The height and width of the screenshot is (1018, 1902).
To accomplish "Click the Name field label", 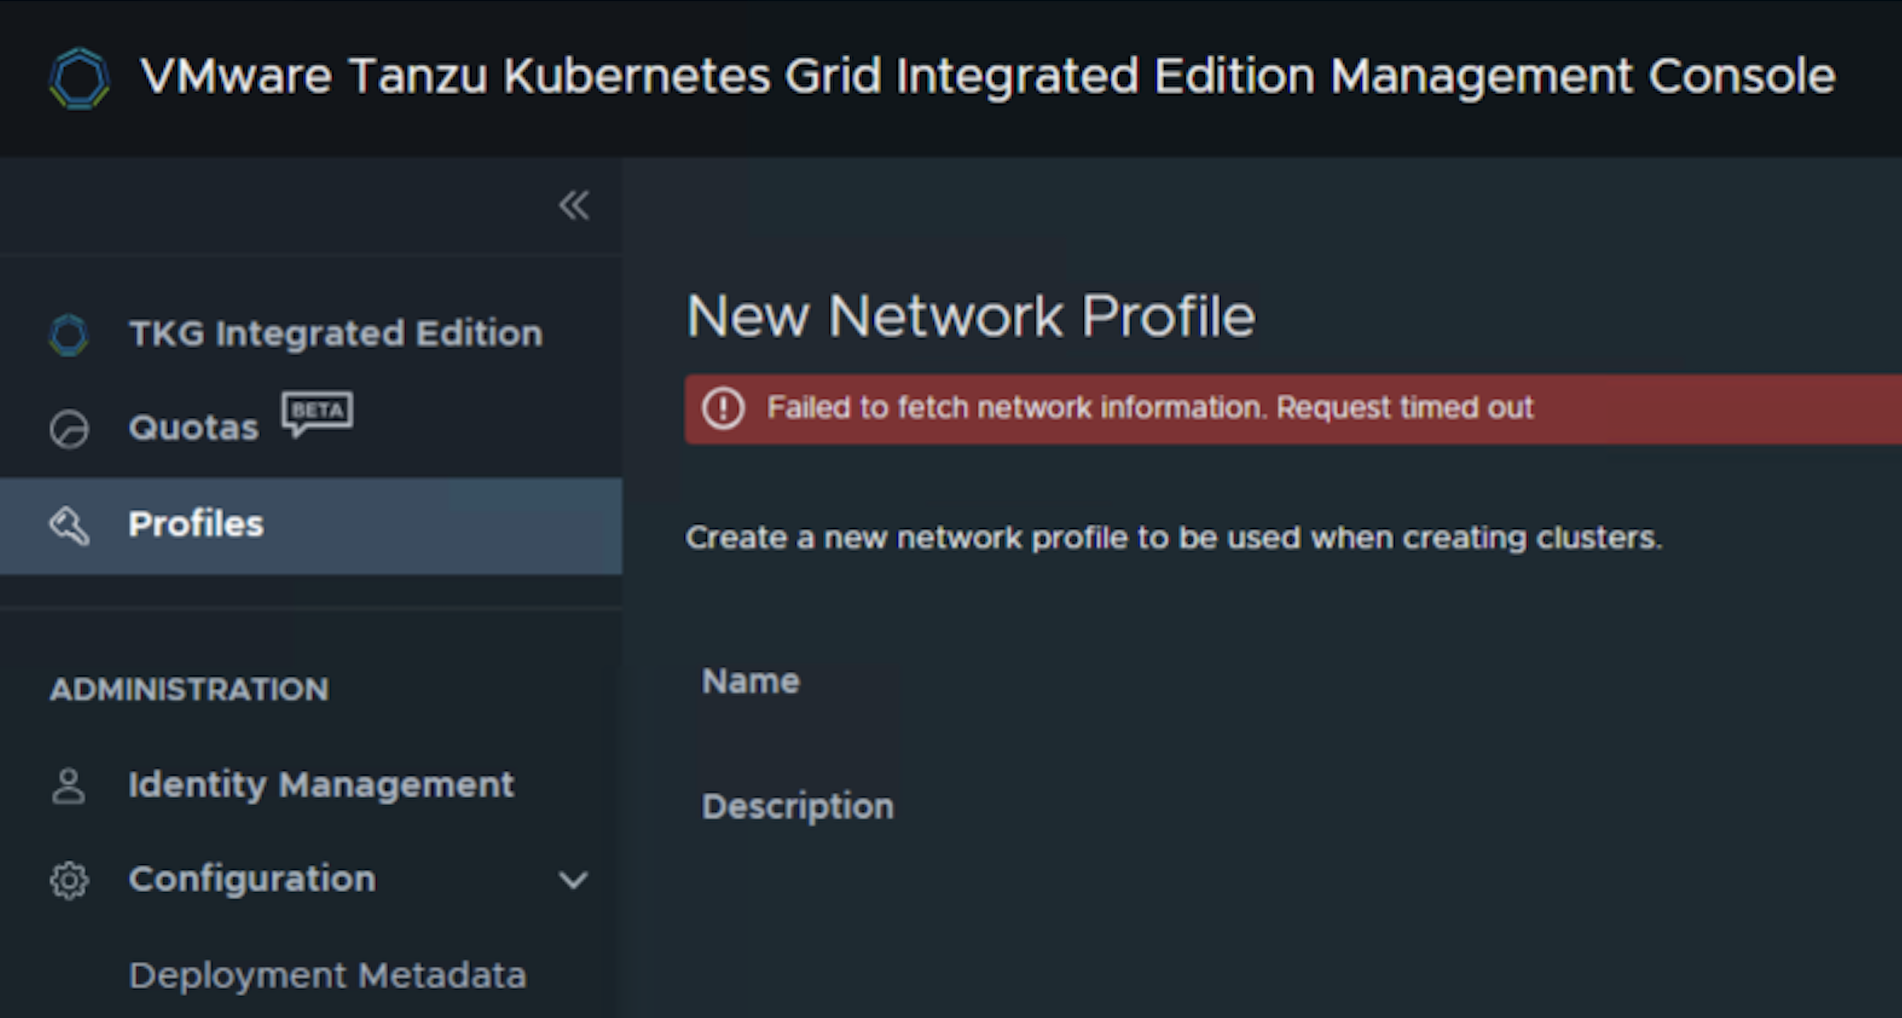I will point(751,681).
